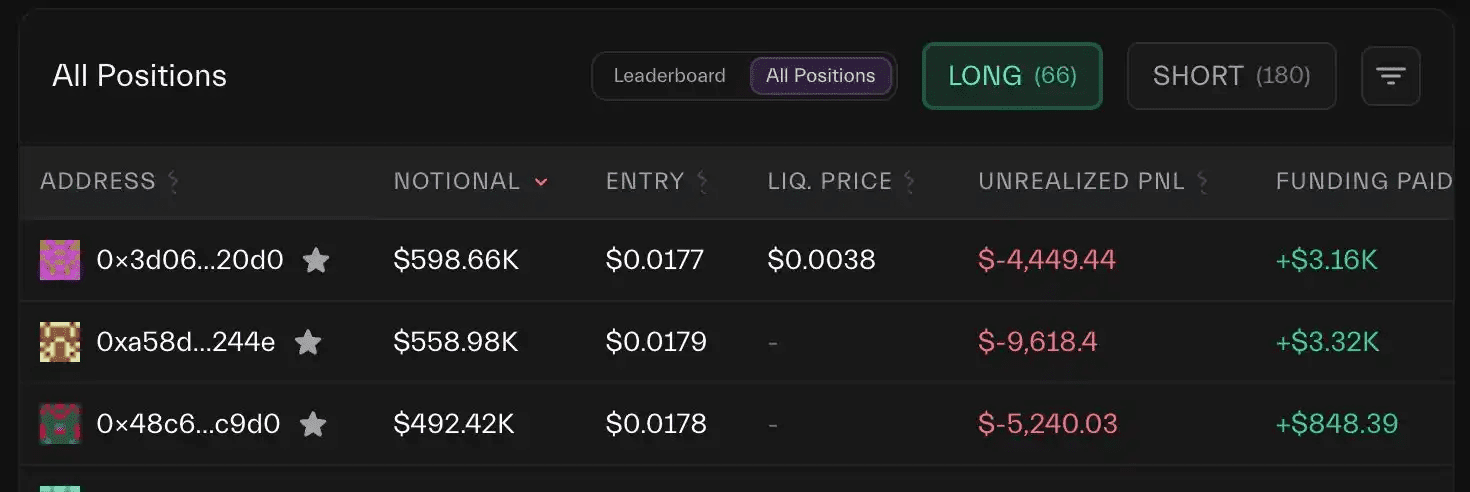This screenshot has height=492, width=1470.
Task: Star the 0x3d06...20d0 address
Action: tap(316, 261)
